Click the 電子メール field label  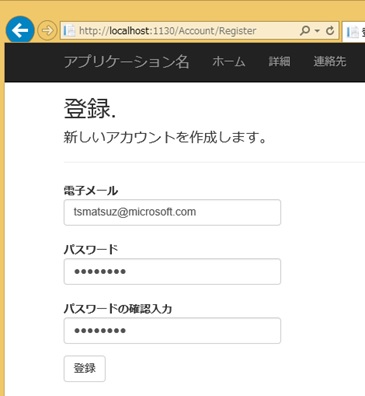91,191
